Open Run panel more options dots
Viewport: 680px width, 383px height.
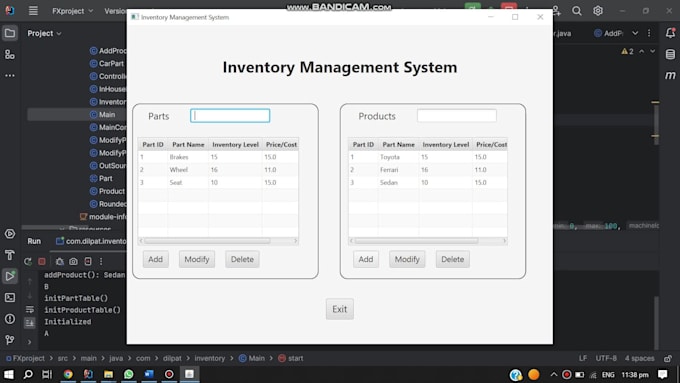click(x=101, y=261)
